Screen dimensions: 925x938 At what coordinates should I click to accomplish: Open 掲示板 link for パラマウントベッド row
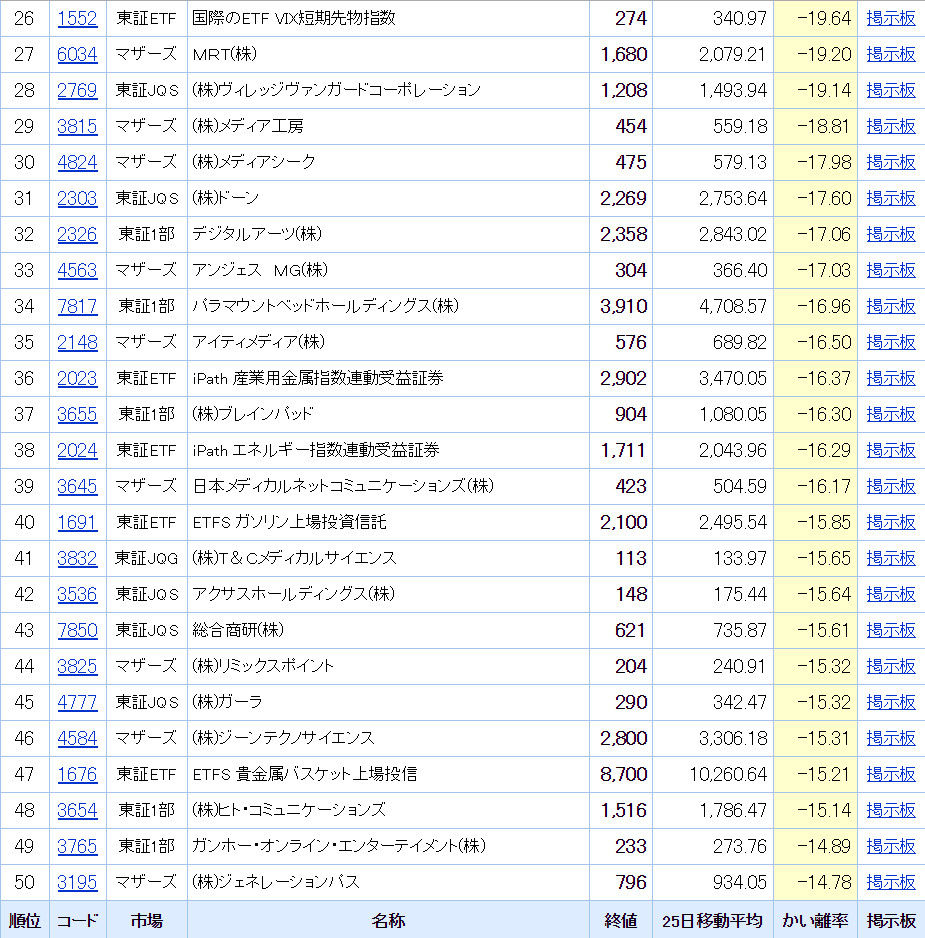pyautogui.click(x=891, y=306)
